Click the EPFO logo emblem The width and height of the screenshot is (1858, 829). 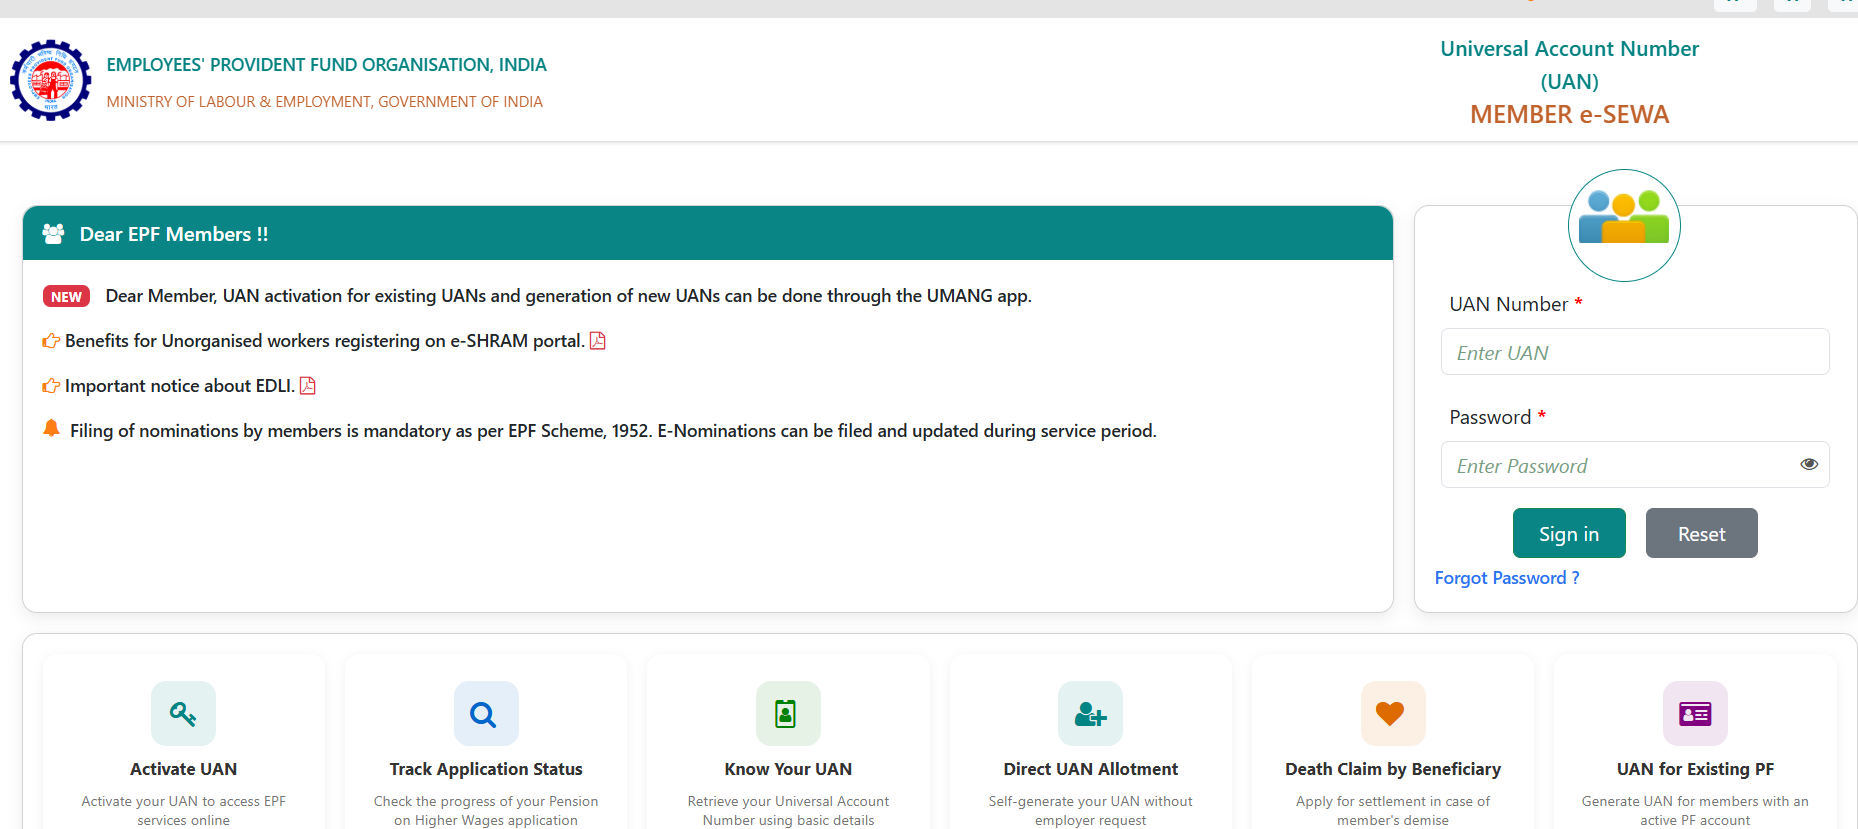(50, 80)
